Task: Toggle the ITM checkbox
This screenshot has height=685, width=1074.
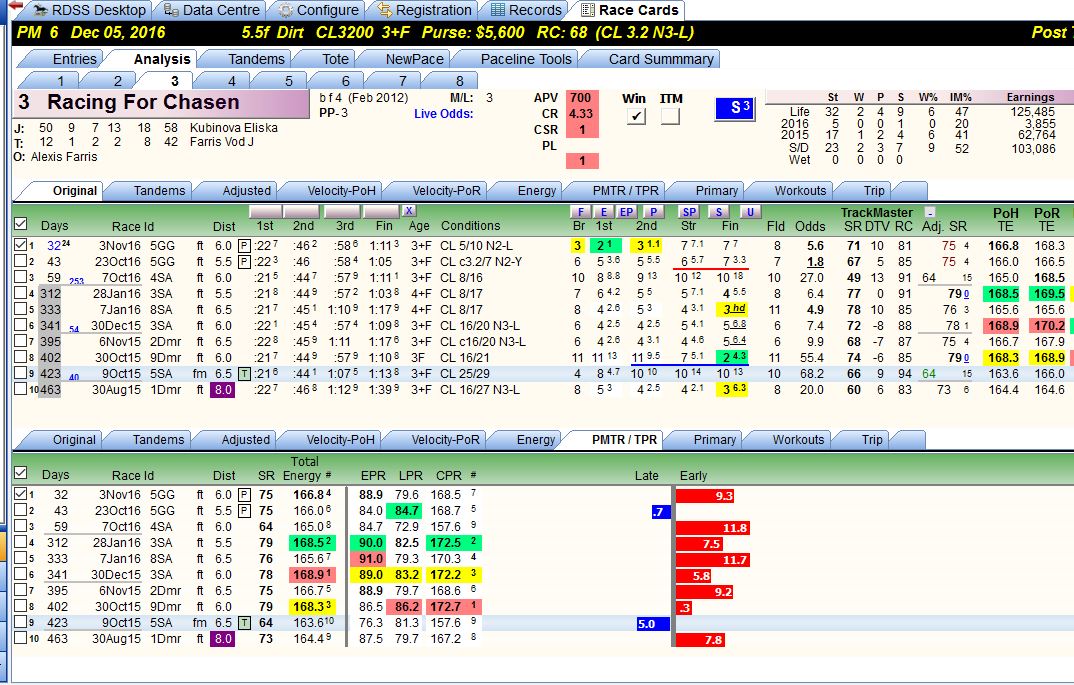Action: click(x=670, y=116)
